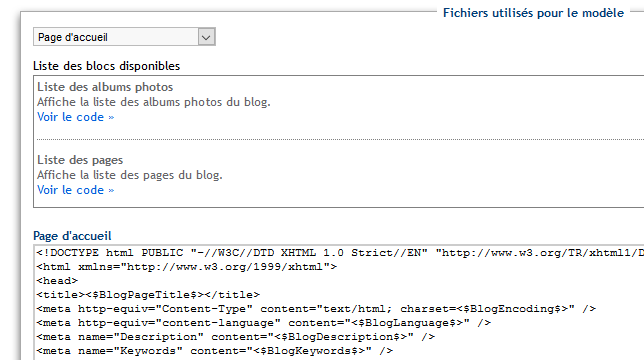
Task: Click the dropdown chevron arrow of file selector
Action: click(x=206, y=37)
